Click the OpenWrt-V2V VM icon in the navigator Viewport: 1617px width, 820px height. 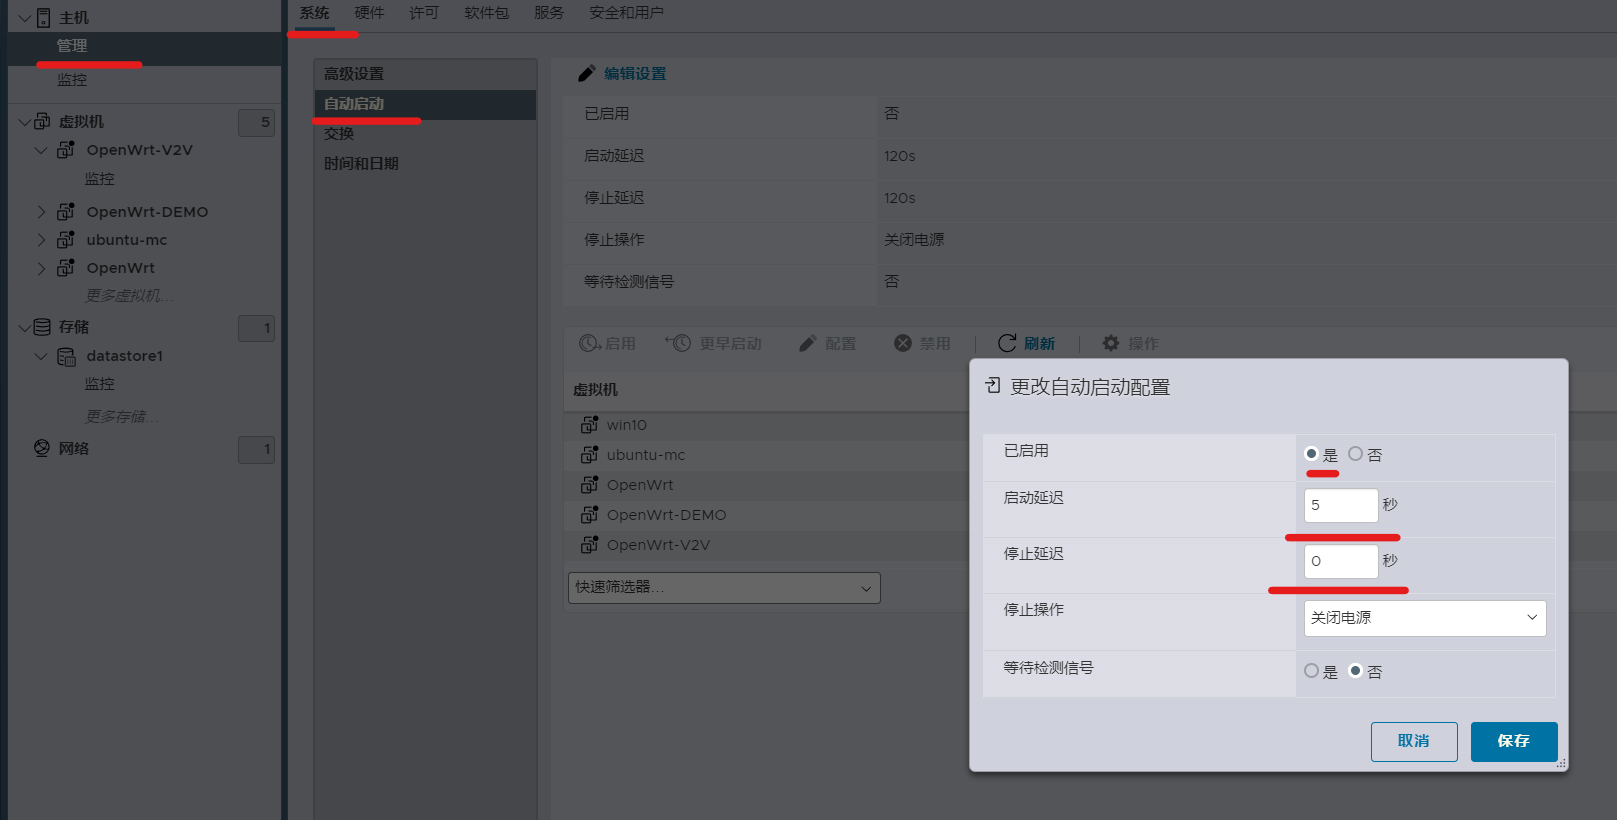point(66,149)
